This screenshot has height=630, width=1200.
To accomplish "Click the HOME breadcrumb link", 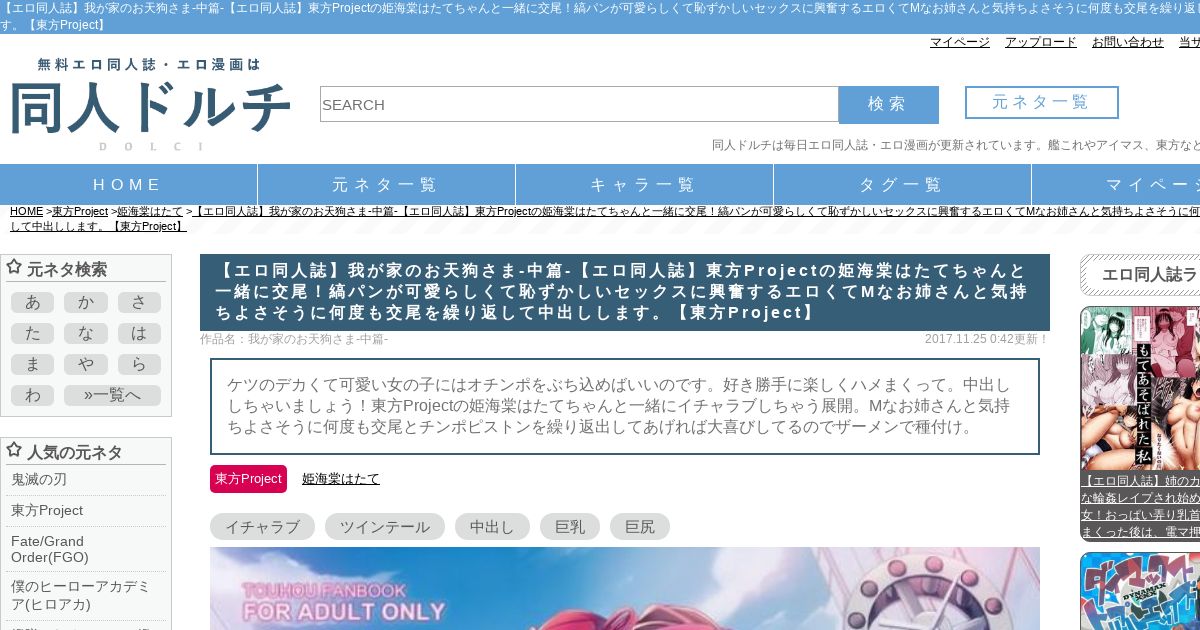I will 27,212.
